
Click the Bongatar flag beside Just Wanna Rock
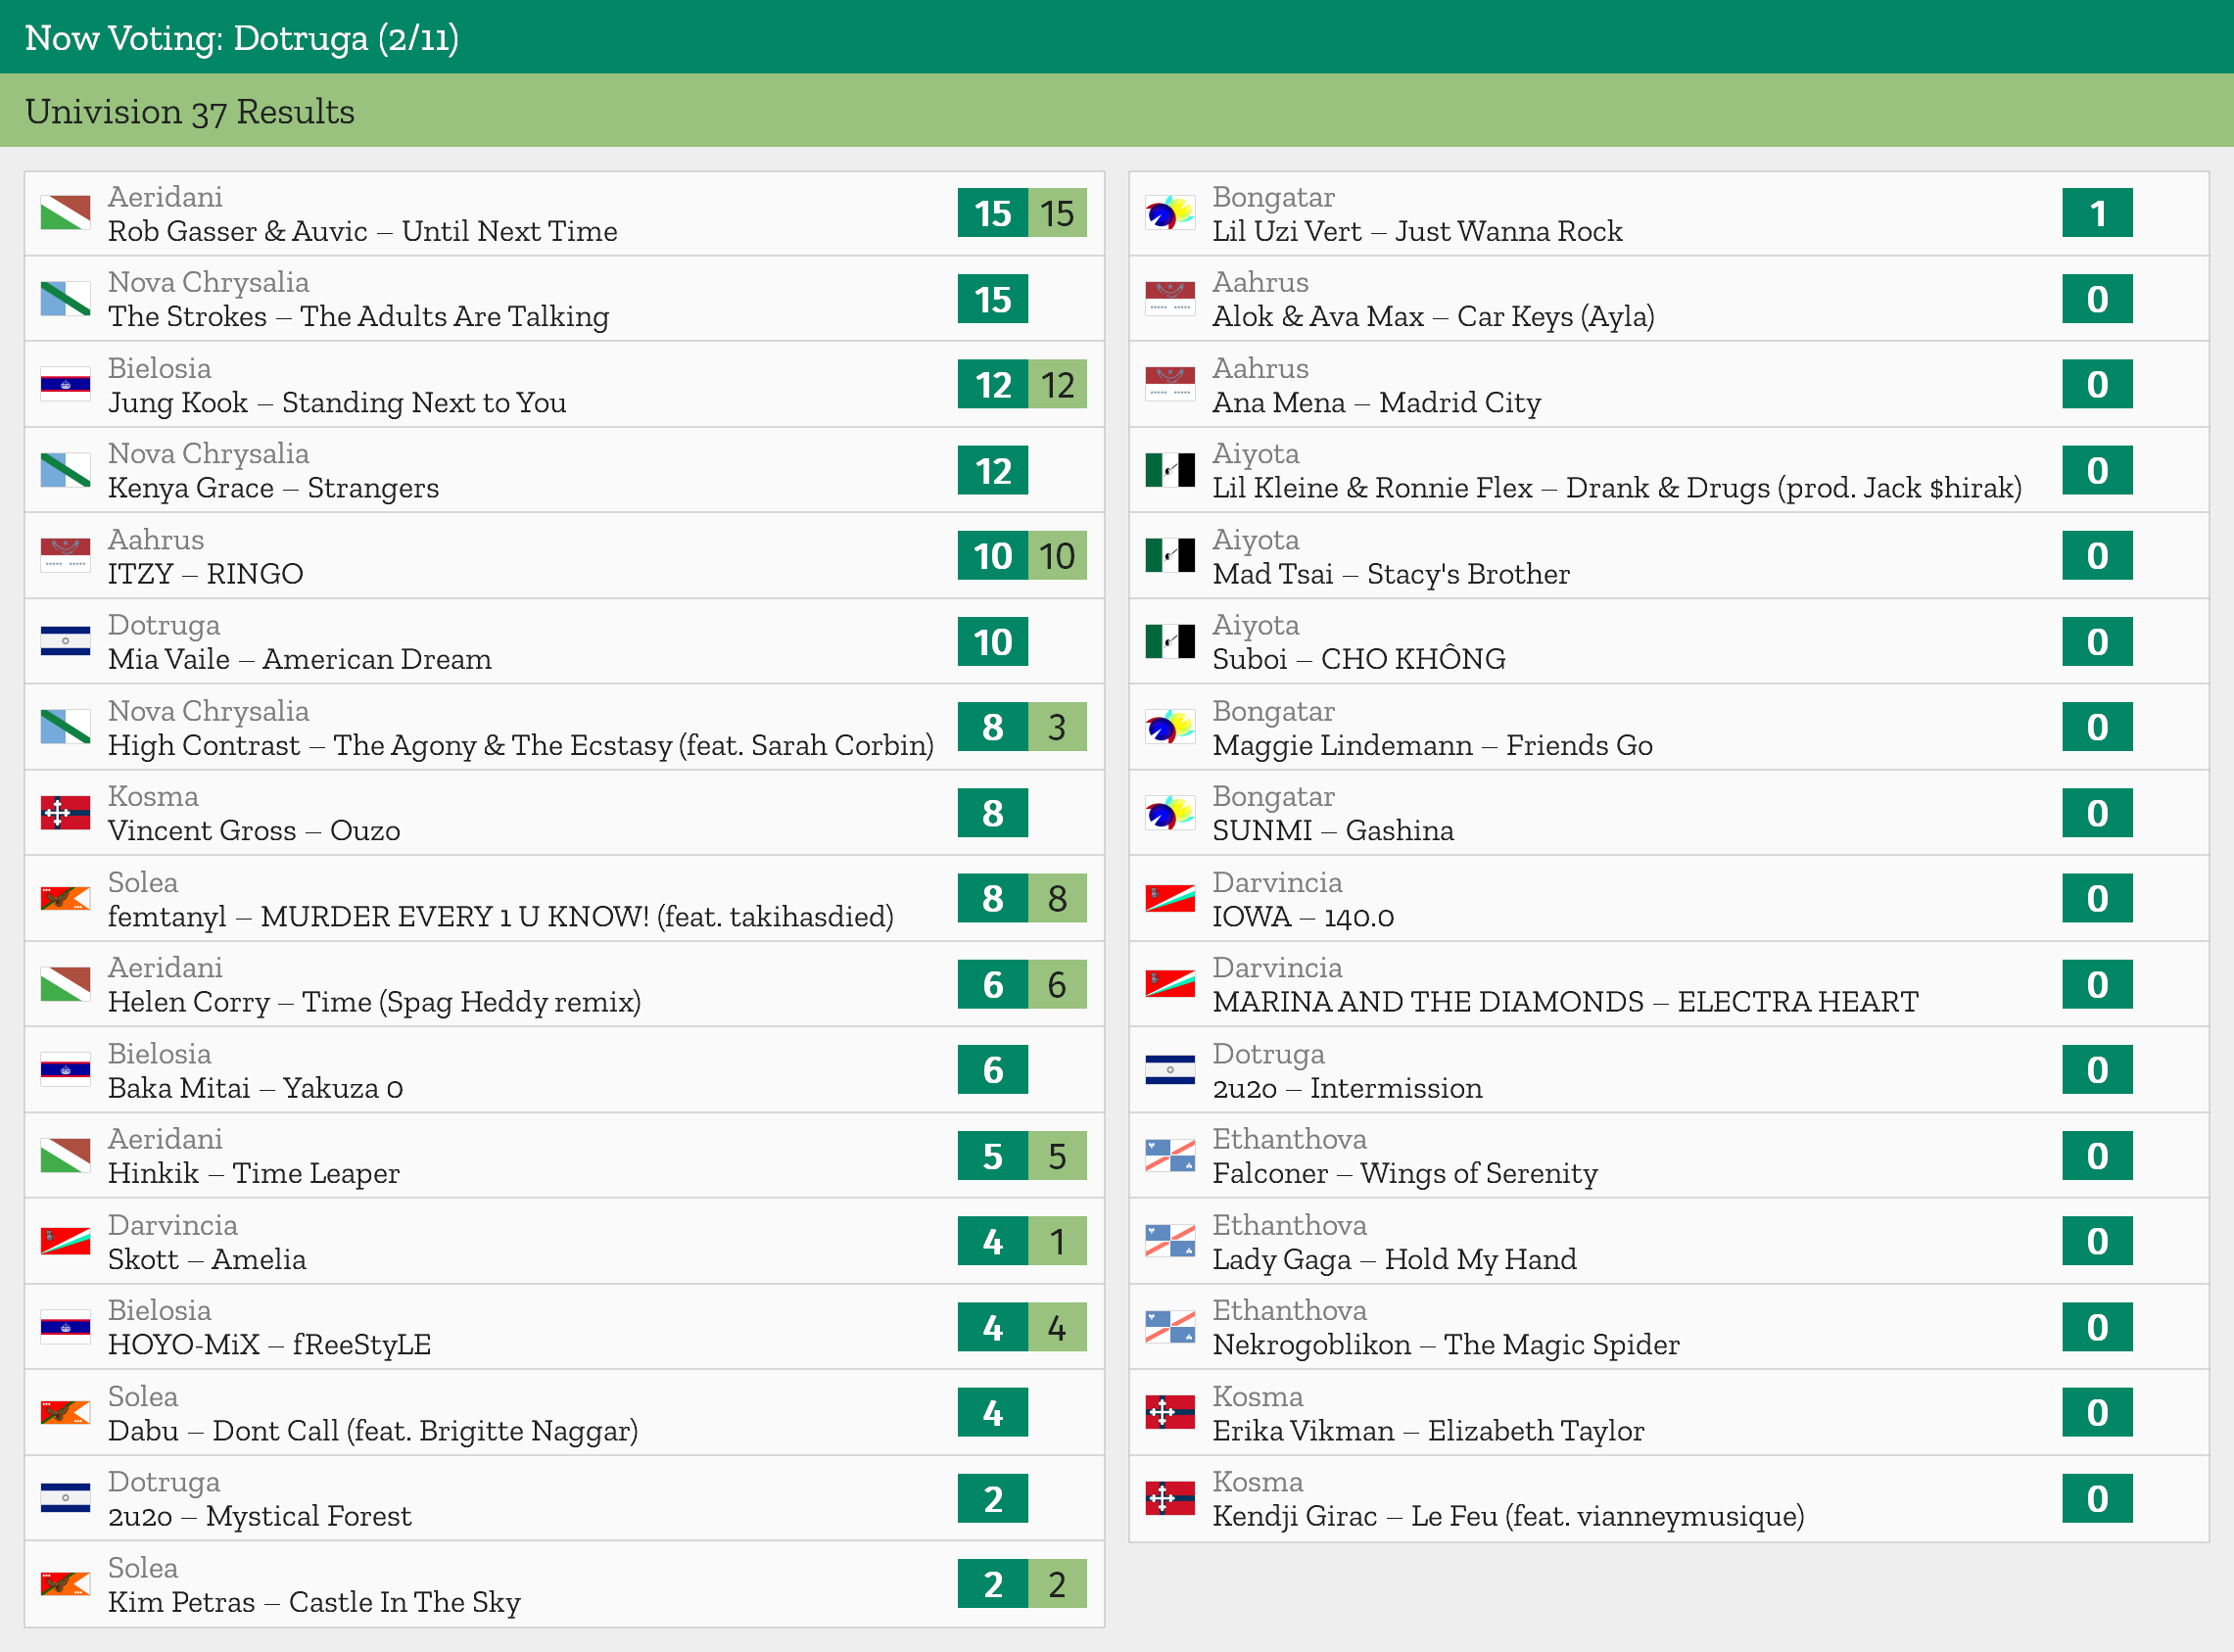pyautogui.click(x=1170, y=213)
